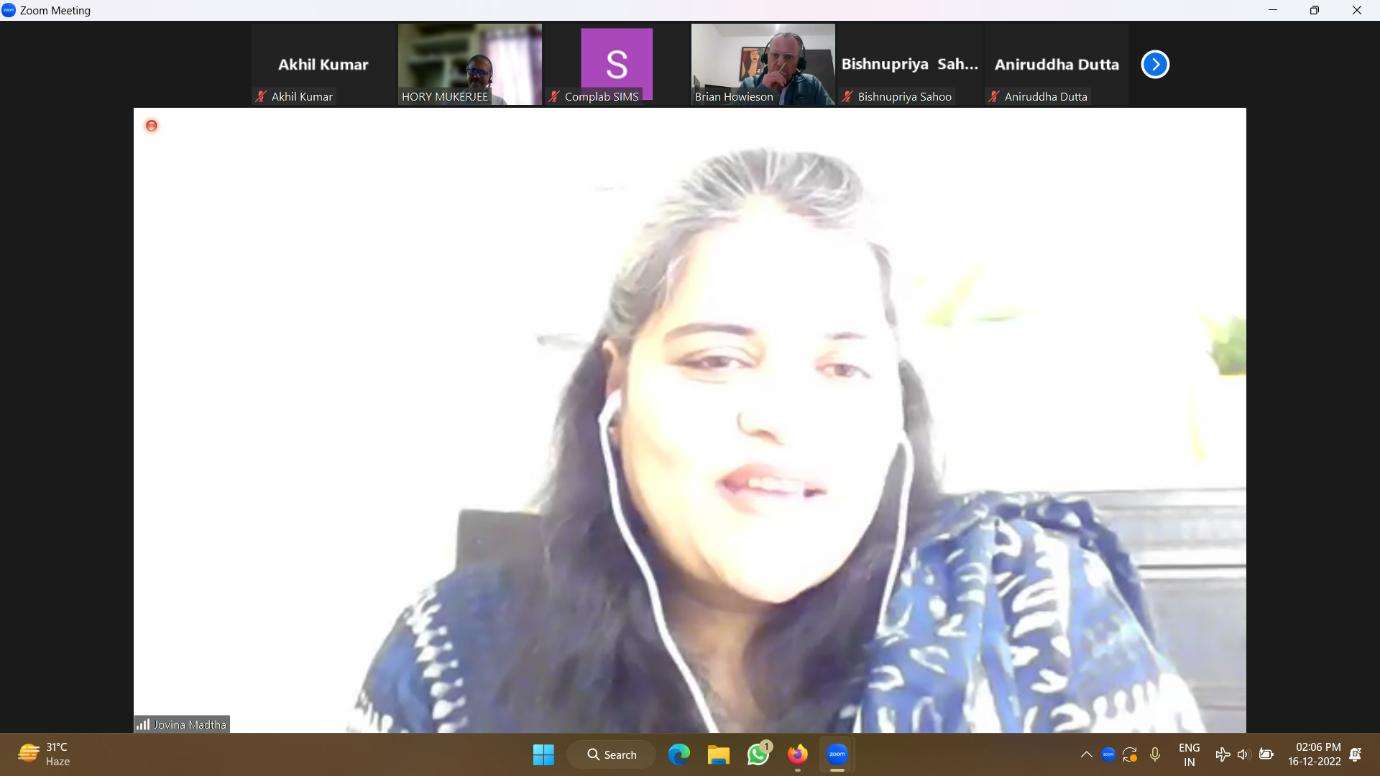
Task: Open the clock showing 02:06 PM
Action: [x=1314, y=754]
